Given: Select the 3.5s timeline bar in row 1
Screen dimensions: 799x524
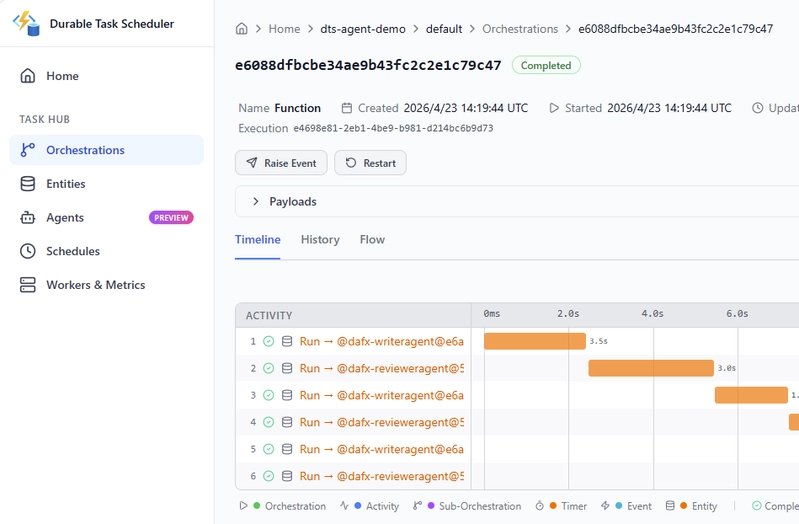Looking at the screenshot, I should pos(535,341).
